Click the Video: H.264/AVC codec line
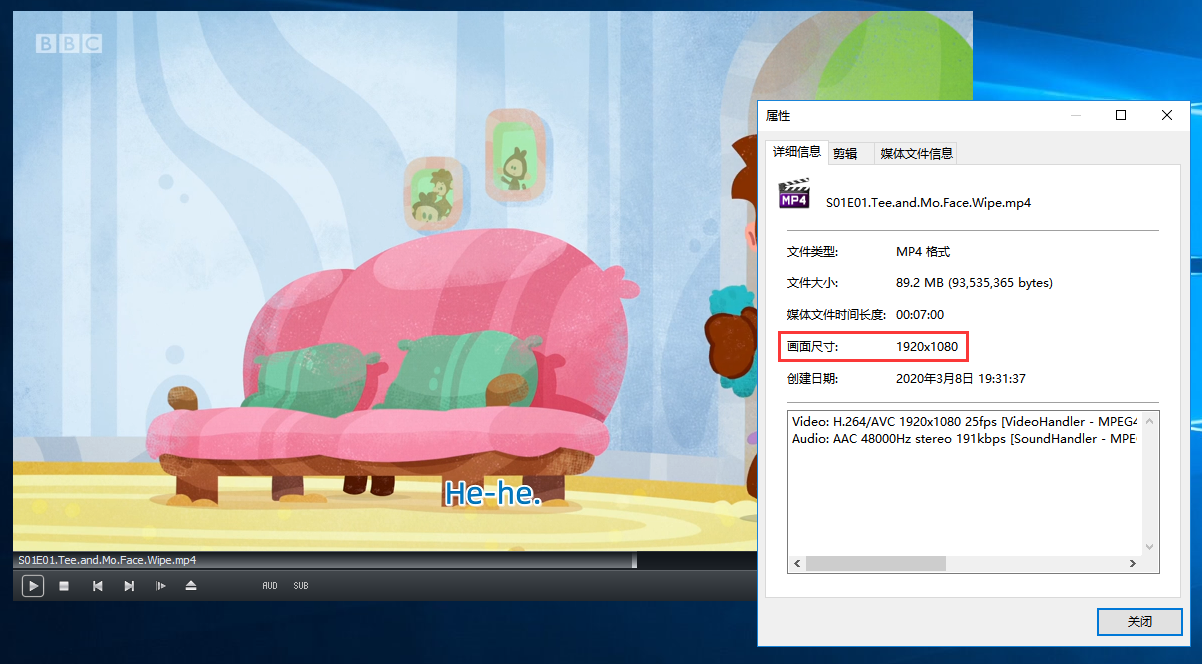Screen dimensions: 1202x664 click(964, 421)
